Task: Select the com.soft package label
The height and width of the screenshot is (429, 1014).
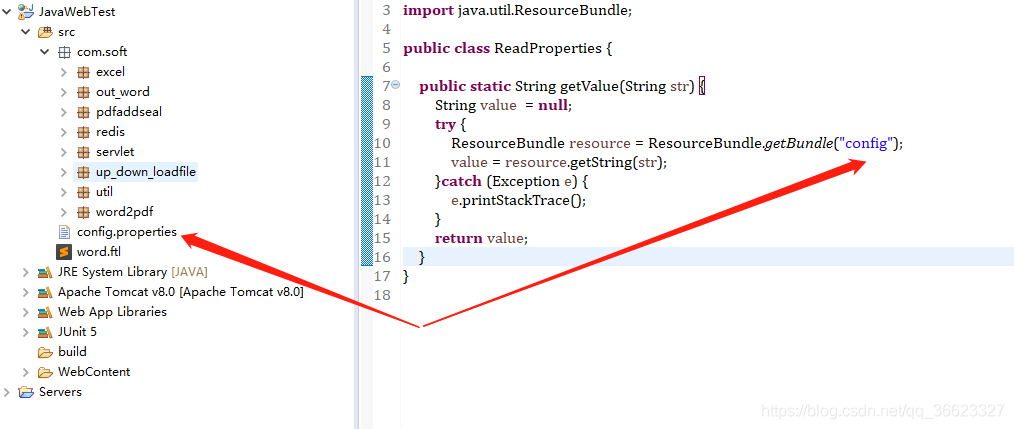Action: 102,52
